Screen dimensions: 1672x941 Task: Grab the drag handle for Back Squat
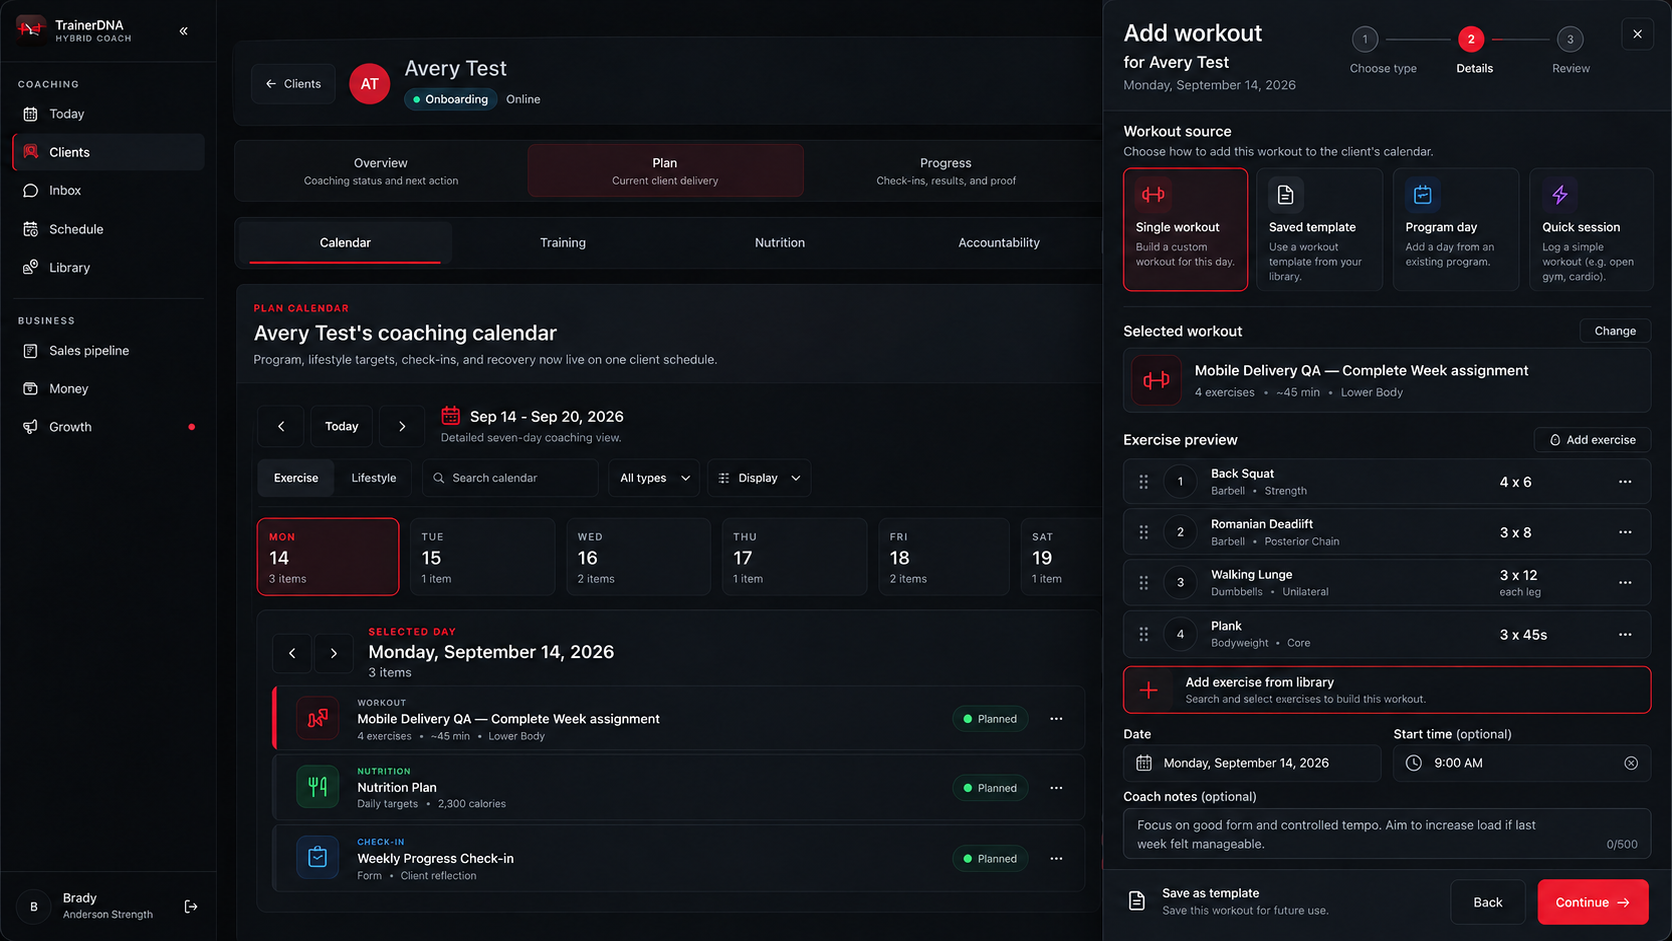[x=1144, y=482]
